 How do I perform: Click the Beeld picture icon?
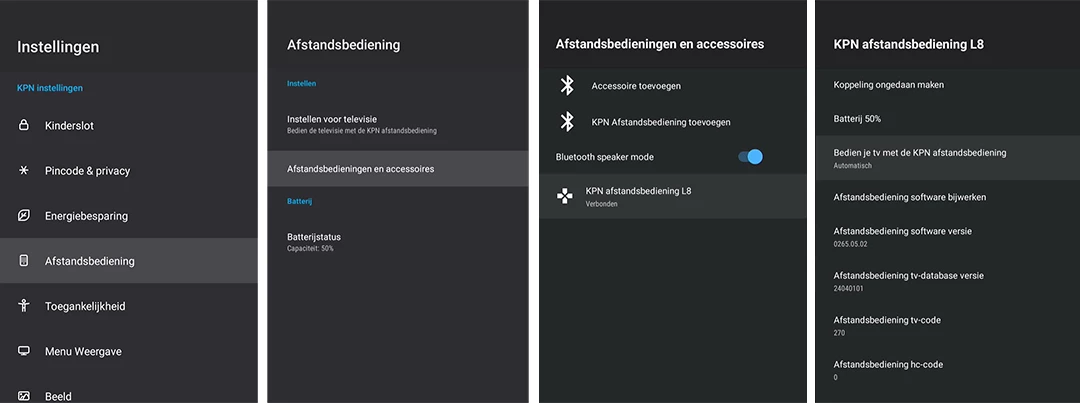24,396
